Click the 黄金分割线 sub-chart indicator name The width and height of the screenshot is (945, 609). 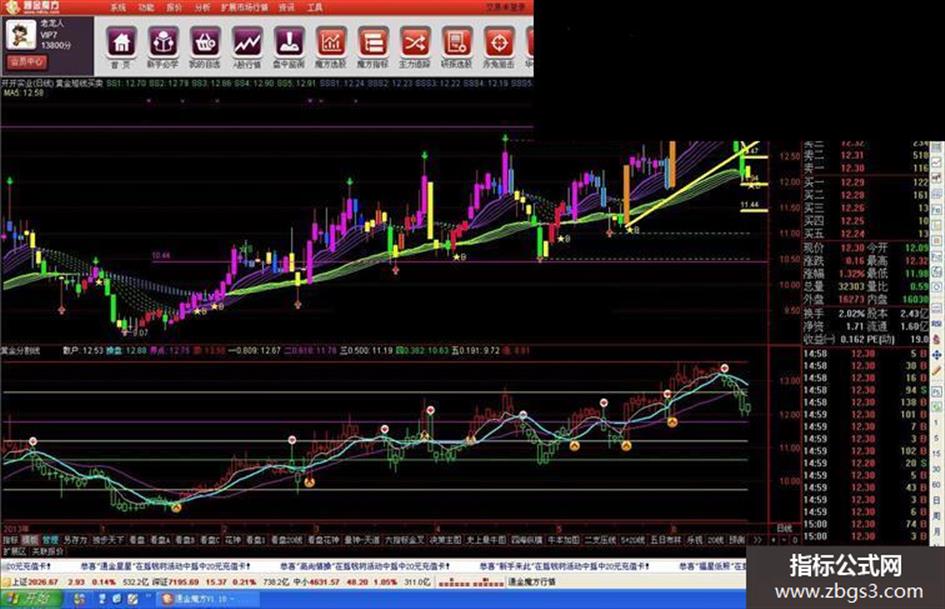[20, 350]
